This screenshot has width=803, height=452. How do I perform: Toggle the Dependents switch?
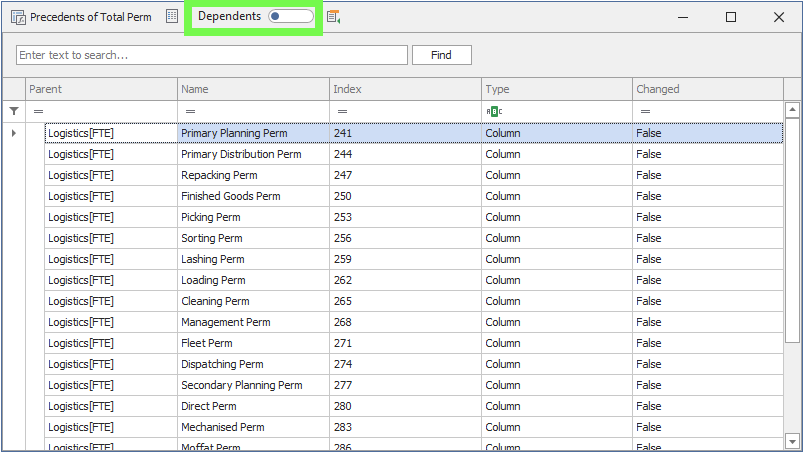coord(290,17)
